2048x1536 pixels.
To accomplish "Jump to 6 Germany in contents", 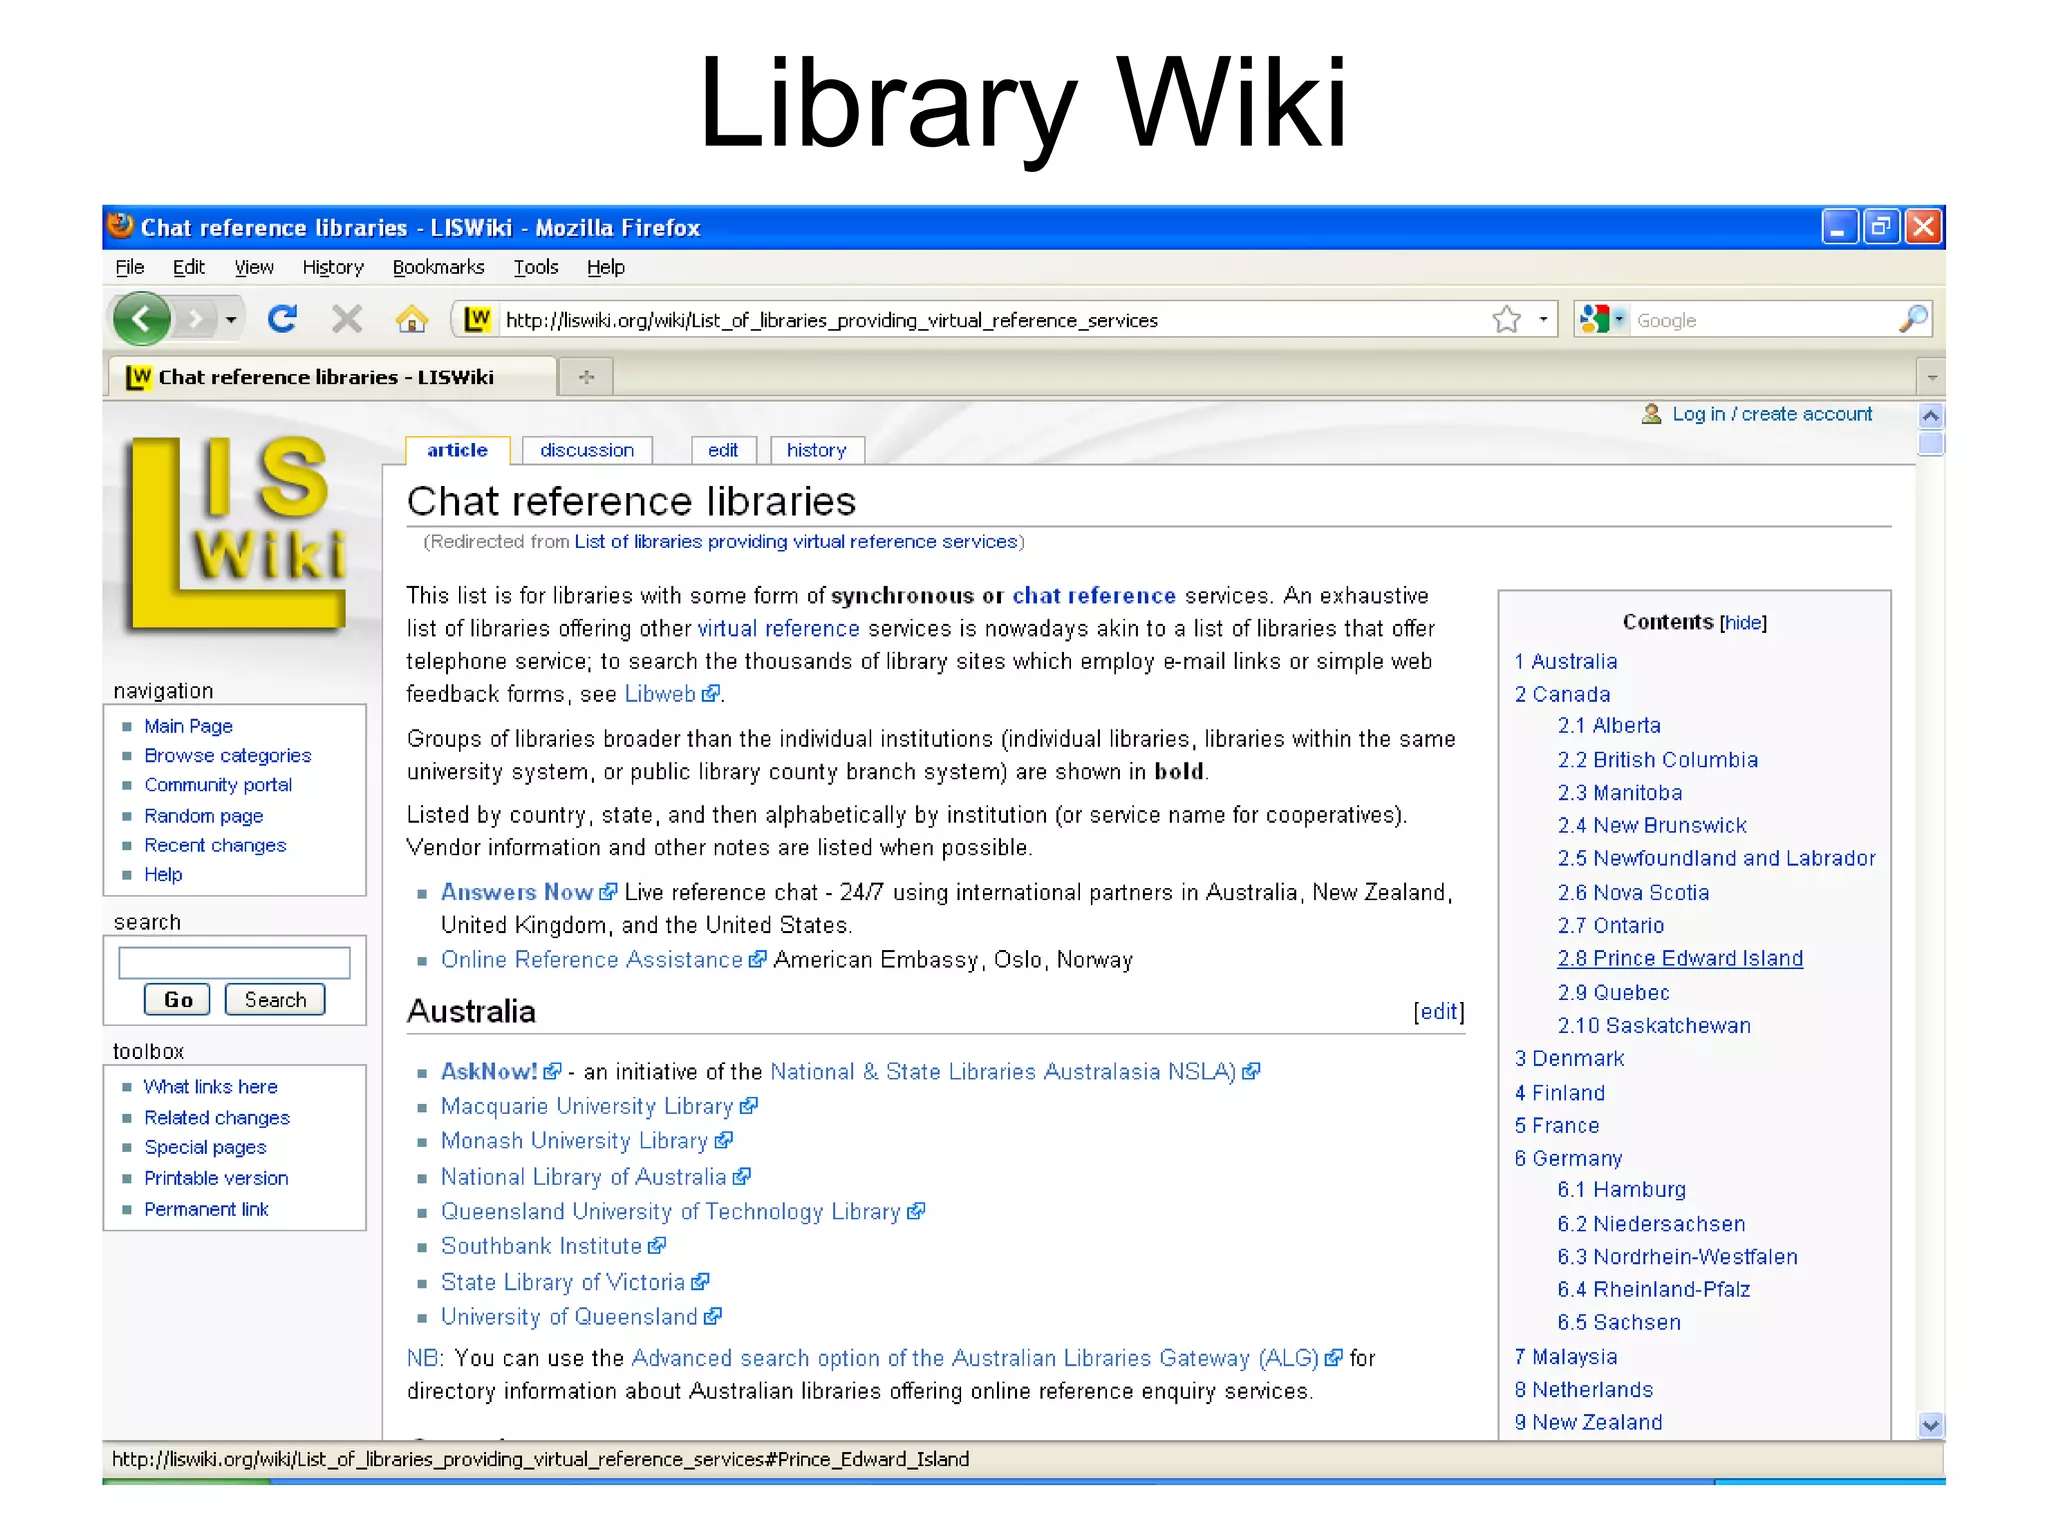I will pyautogui.click(x=1568, y=1158).
